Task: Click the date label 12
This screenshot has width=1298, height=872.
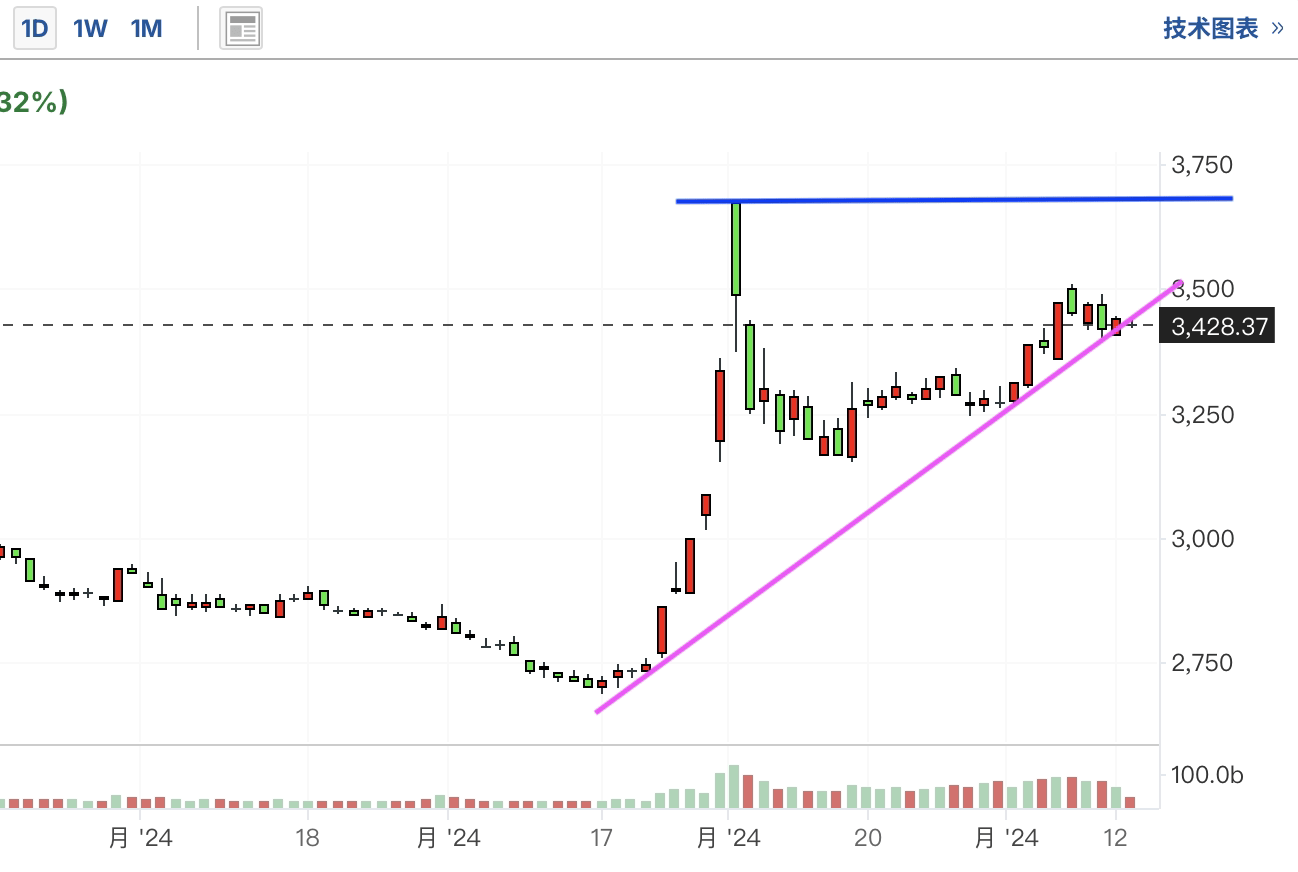Action: pos(1116,837)
